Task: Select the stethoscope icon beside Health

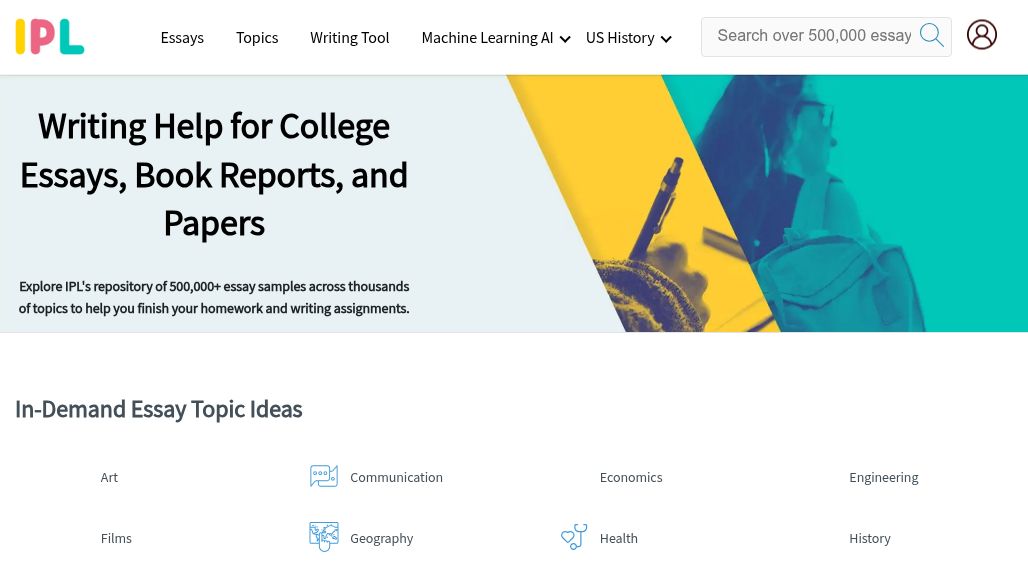Action: (x=574, y=537)
